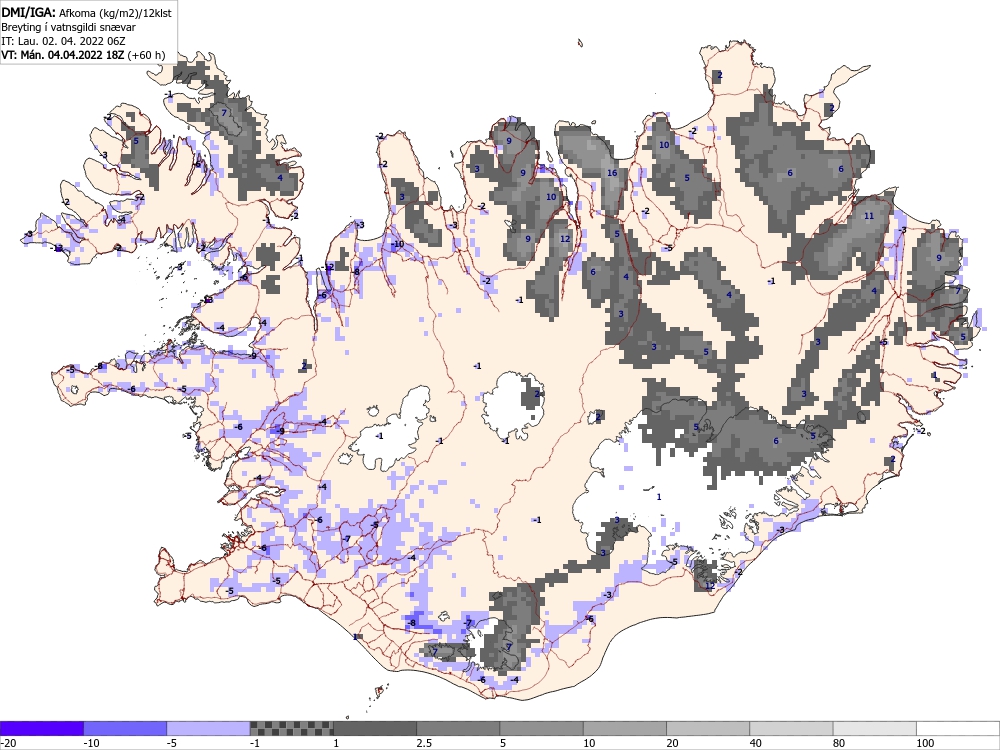Click the darkest purple -20 to -10 legend swatch
The height and width of the screenshot is (750, 1000).
[x=42, y=729]
